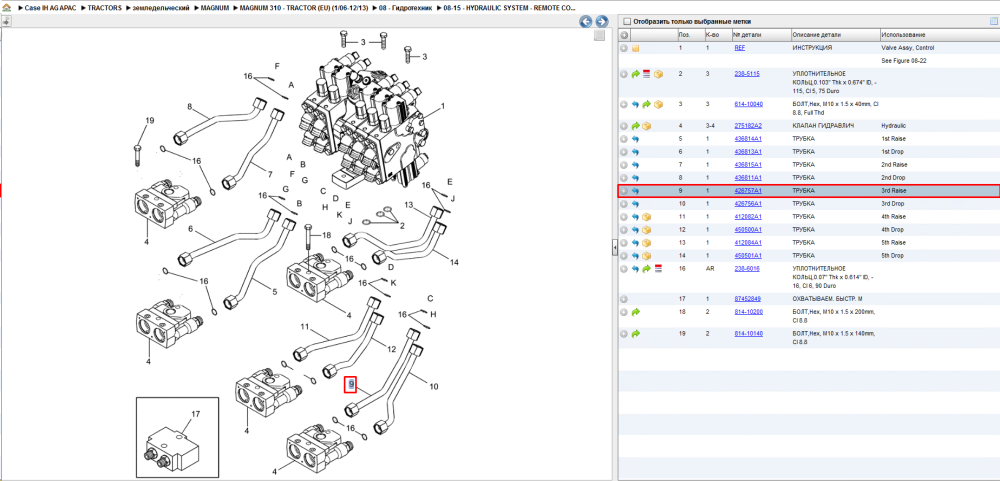This screenshot has width=1000, height=481.
Task: Go to previous figure with back arrow
Action: (585, 21)
